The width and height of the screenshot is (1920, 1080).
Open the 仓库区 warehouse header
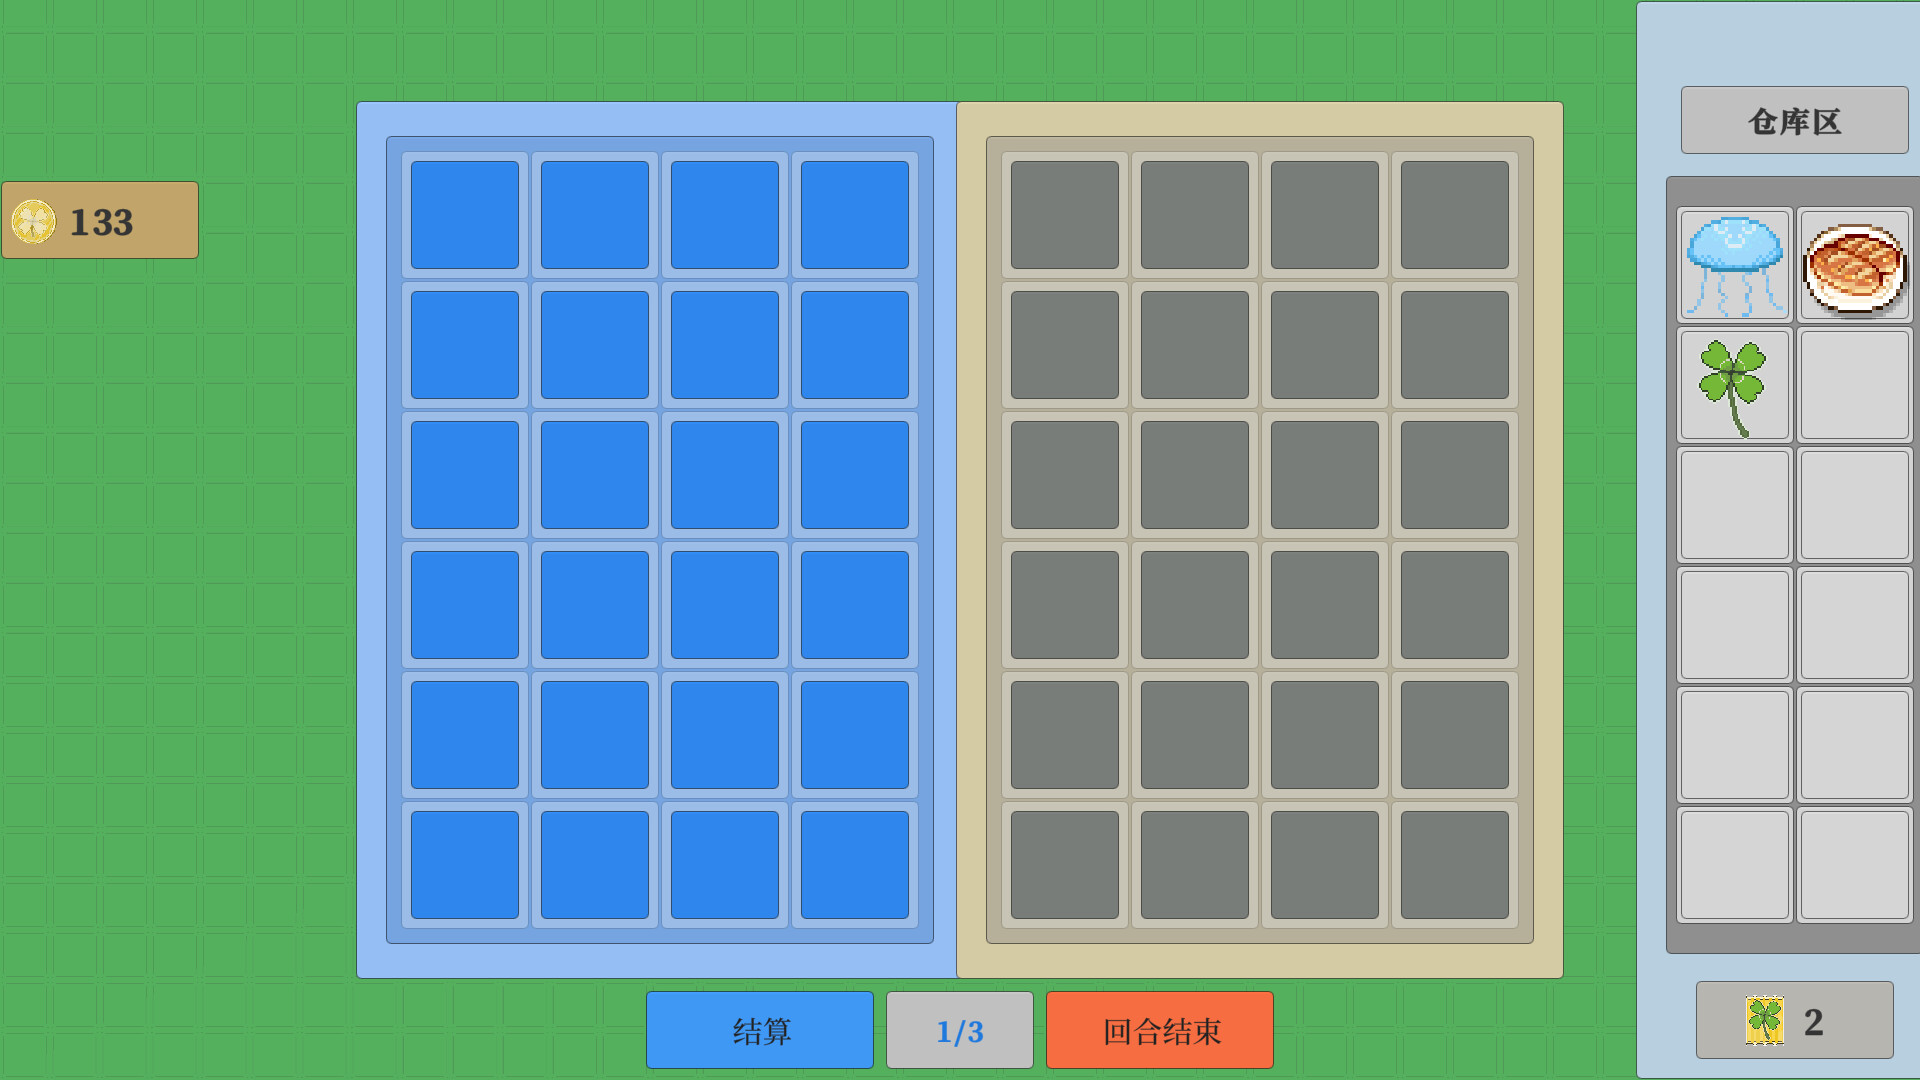pyautogui.click(x=1794, y=120)
